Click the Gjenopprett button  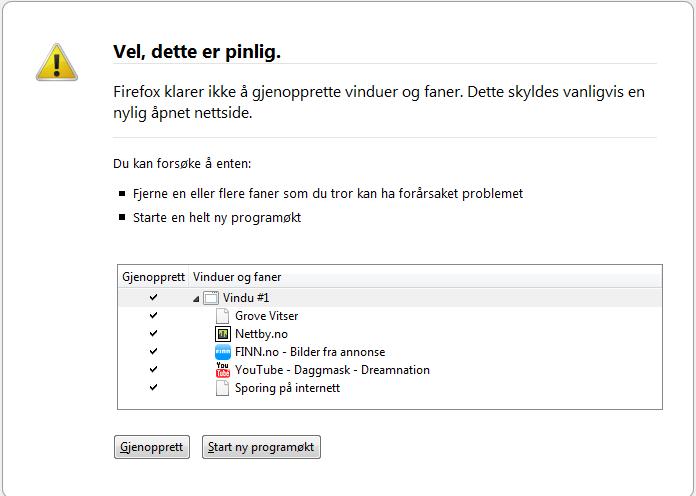pos(152,447)
